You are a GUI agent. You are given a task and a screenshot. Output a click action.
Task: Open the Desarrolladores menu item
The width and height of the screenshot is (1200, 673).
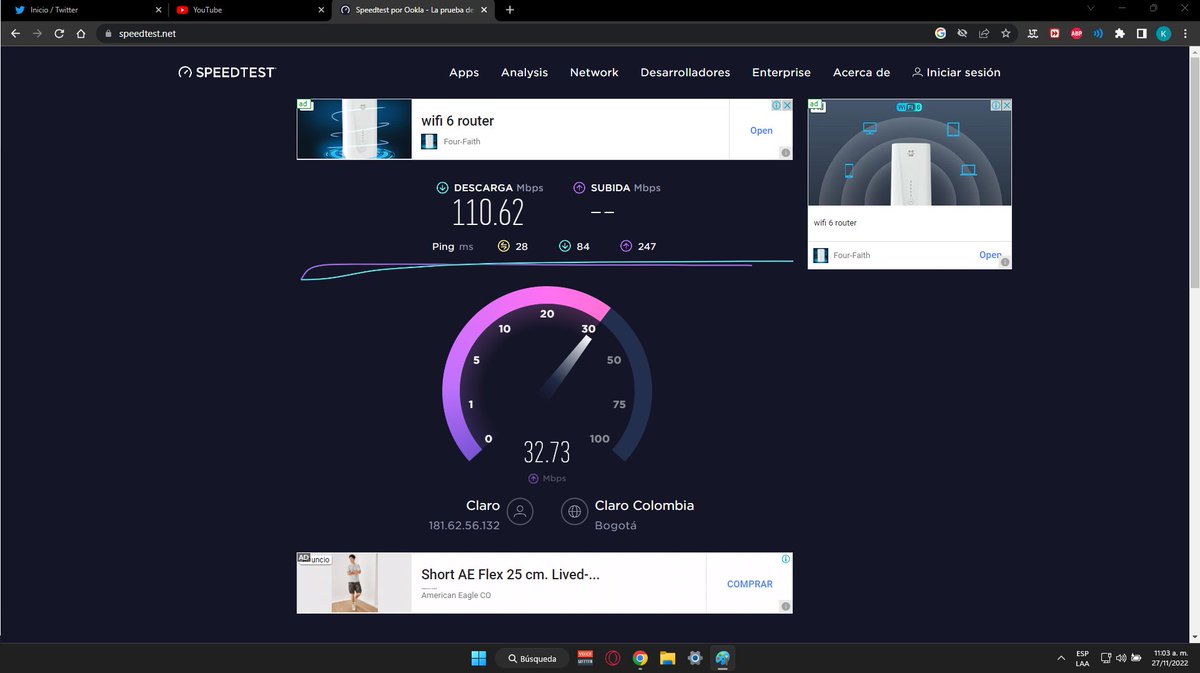(x=685, y=72)
